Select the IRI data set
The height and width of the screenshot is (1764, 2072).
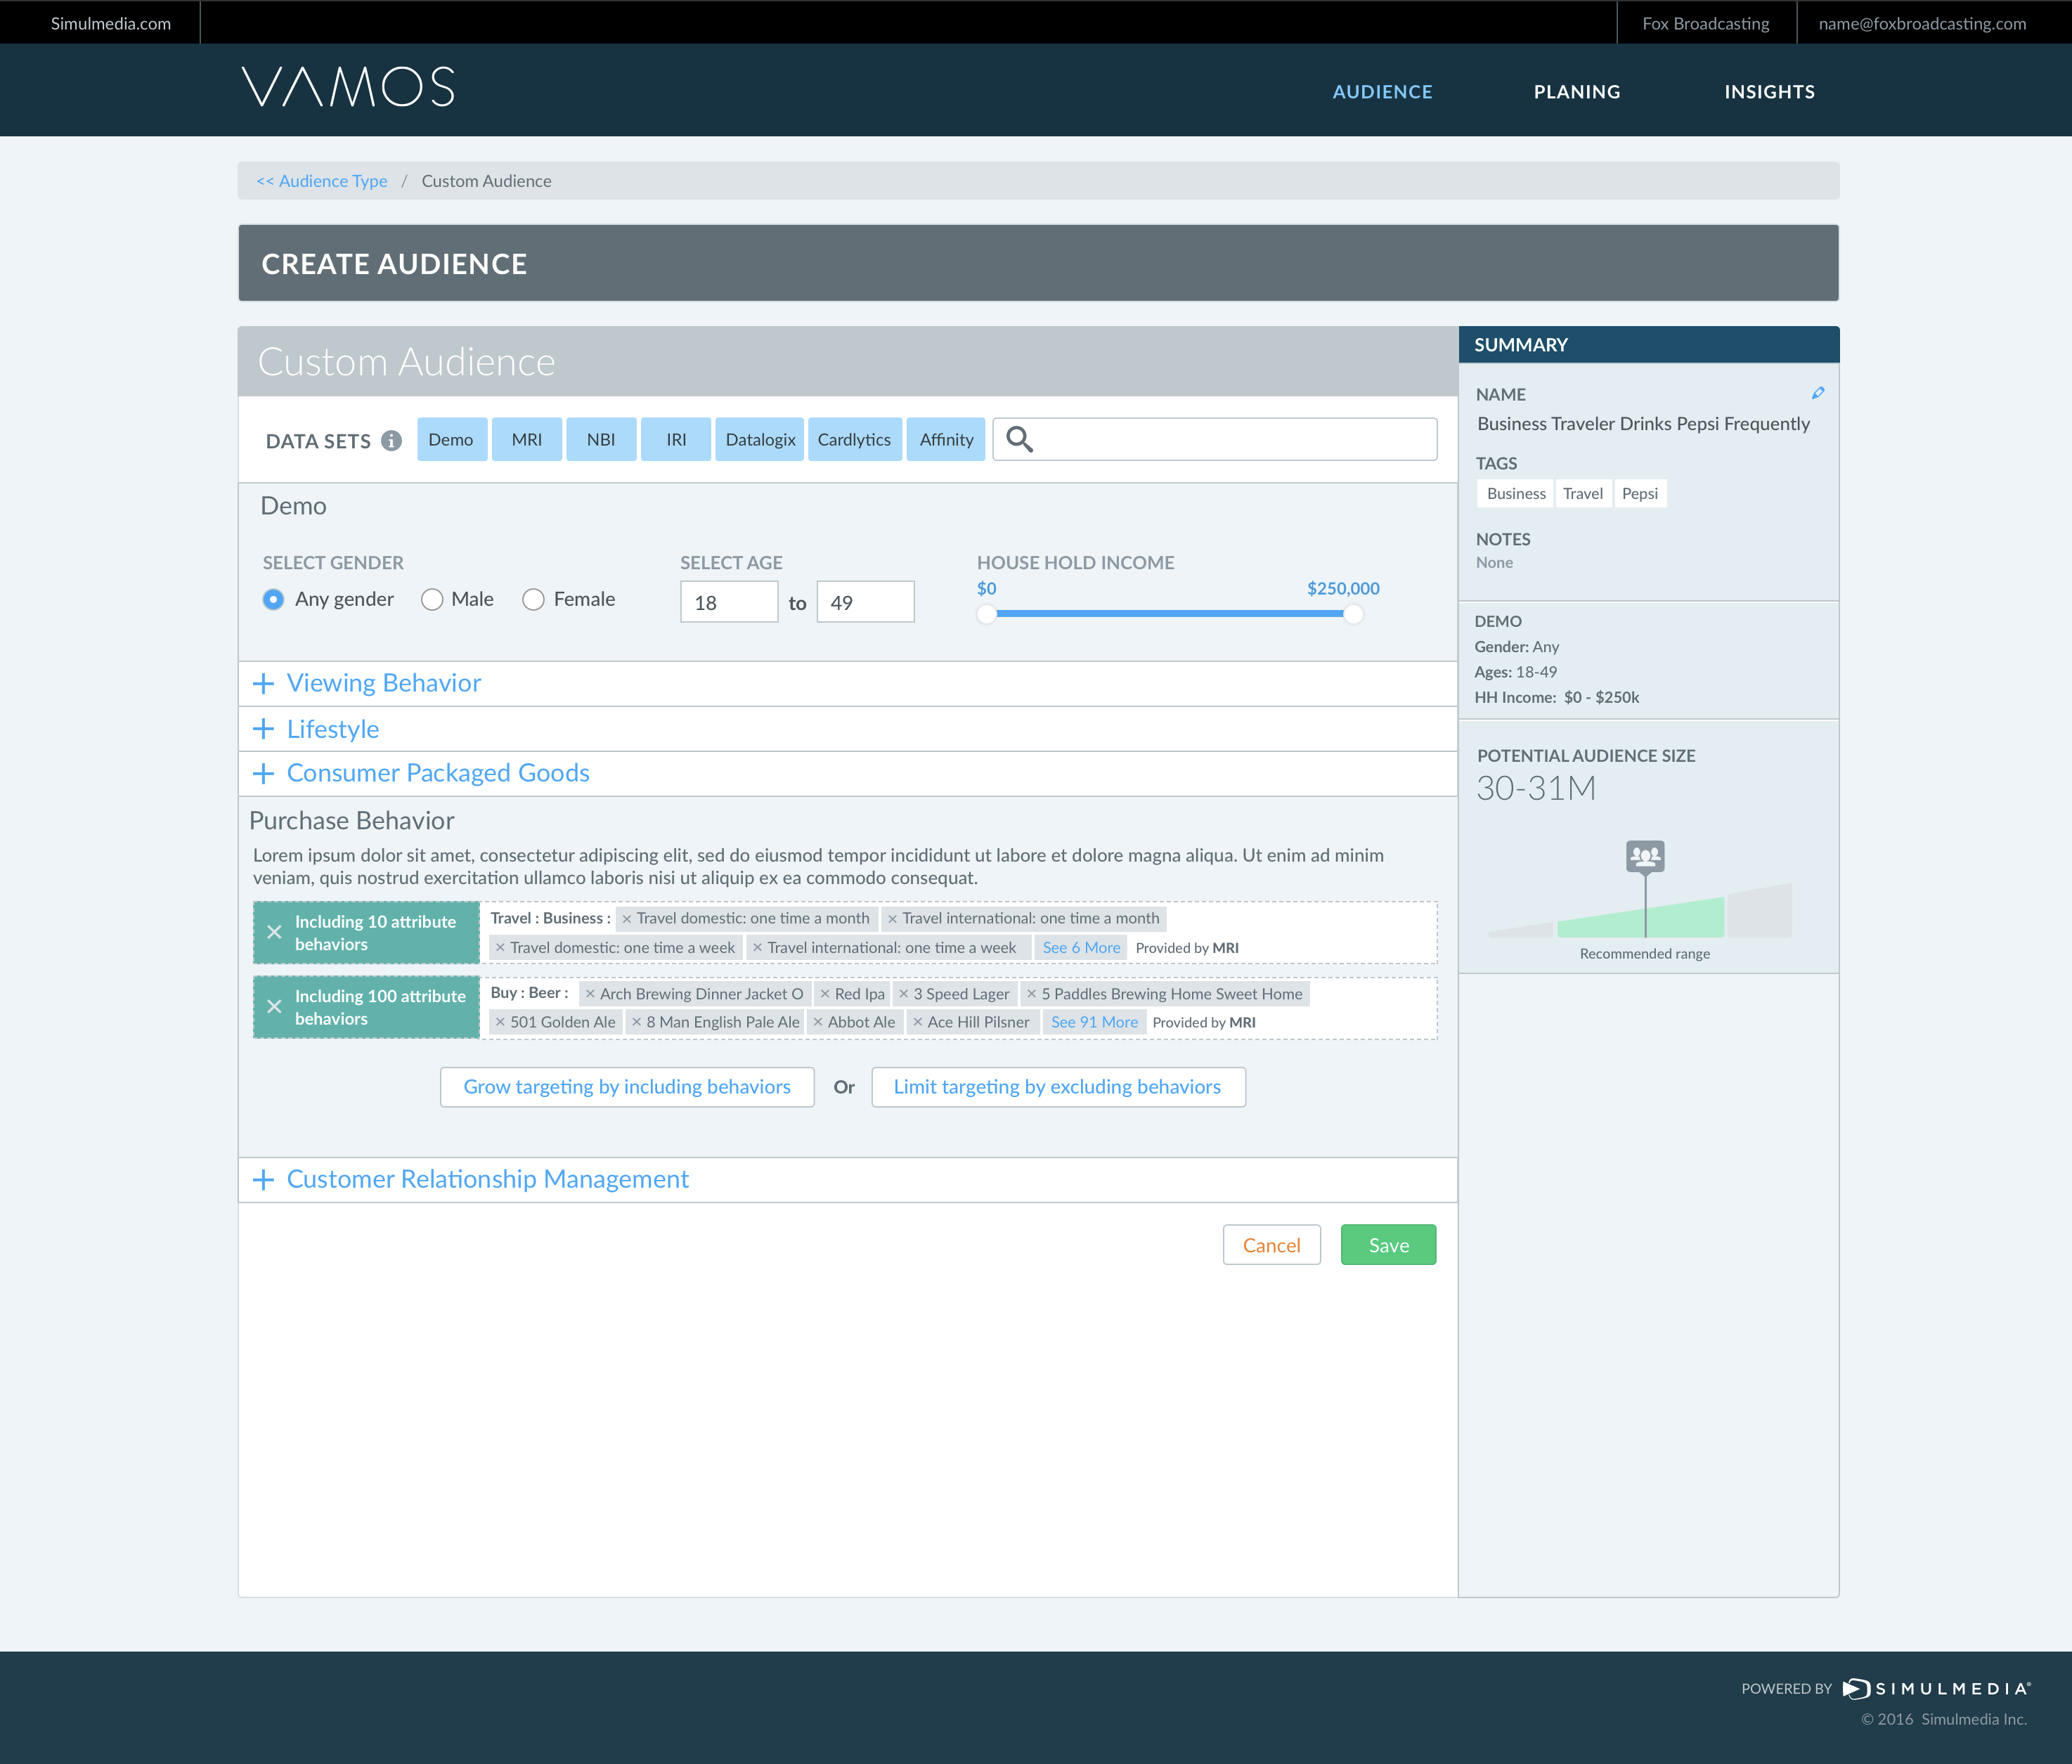pyautogui.click(x=676, y=439)
